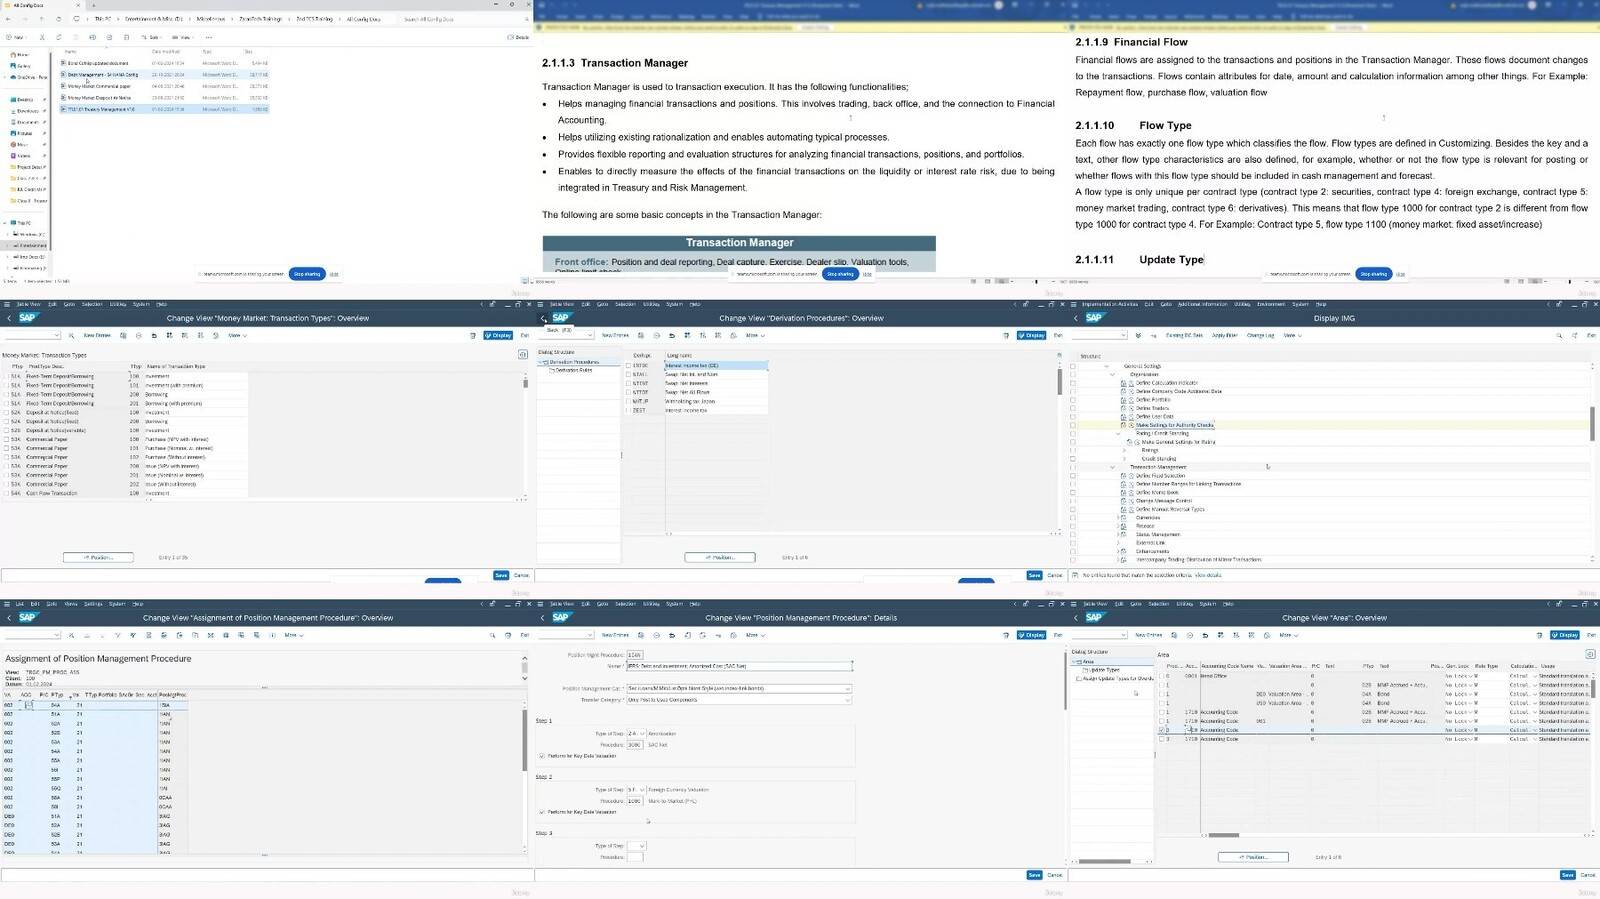Click Copy As icon in Money Market toolbar

(x=124, y=336)
